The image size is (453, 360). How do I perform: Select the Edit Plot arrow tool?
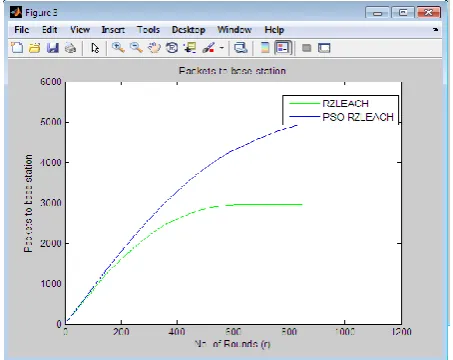tap(95, 48)
